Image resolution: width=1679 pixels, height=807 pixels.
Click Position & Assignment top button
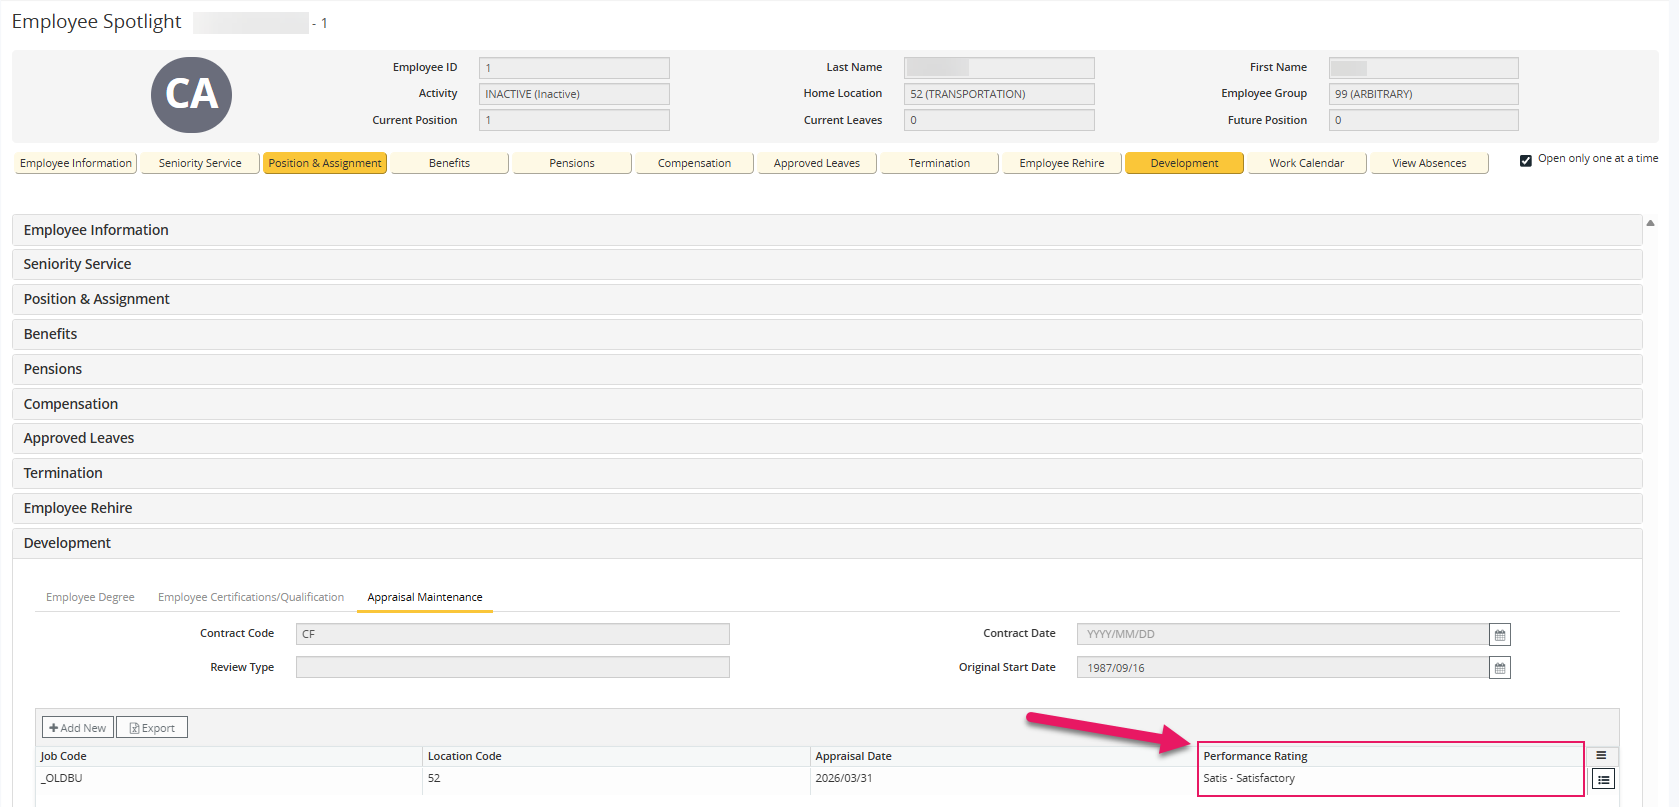coord(325,163)
